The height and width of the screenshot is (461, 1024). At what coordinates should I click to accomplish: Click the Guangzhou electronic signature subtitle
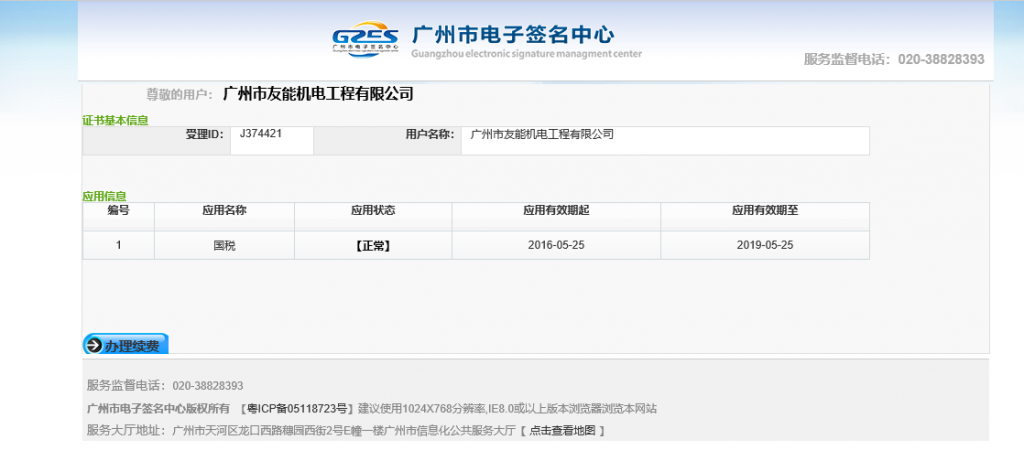(x=526, y=54)
